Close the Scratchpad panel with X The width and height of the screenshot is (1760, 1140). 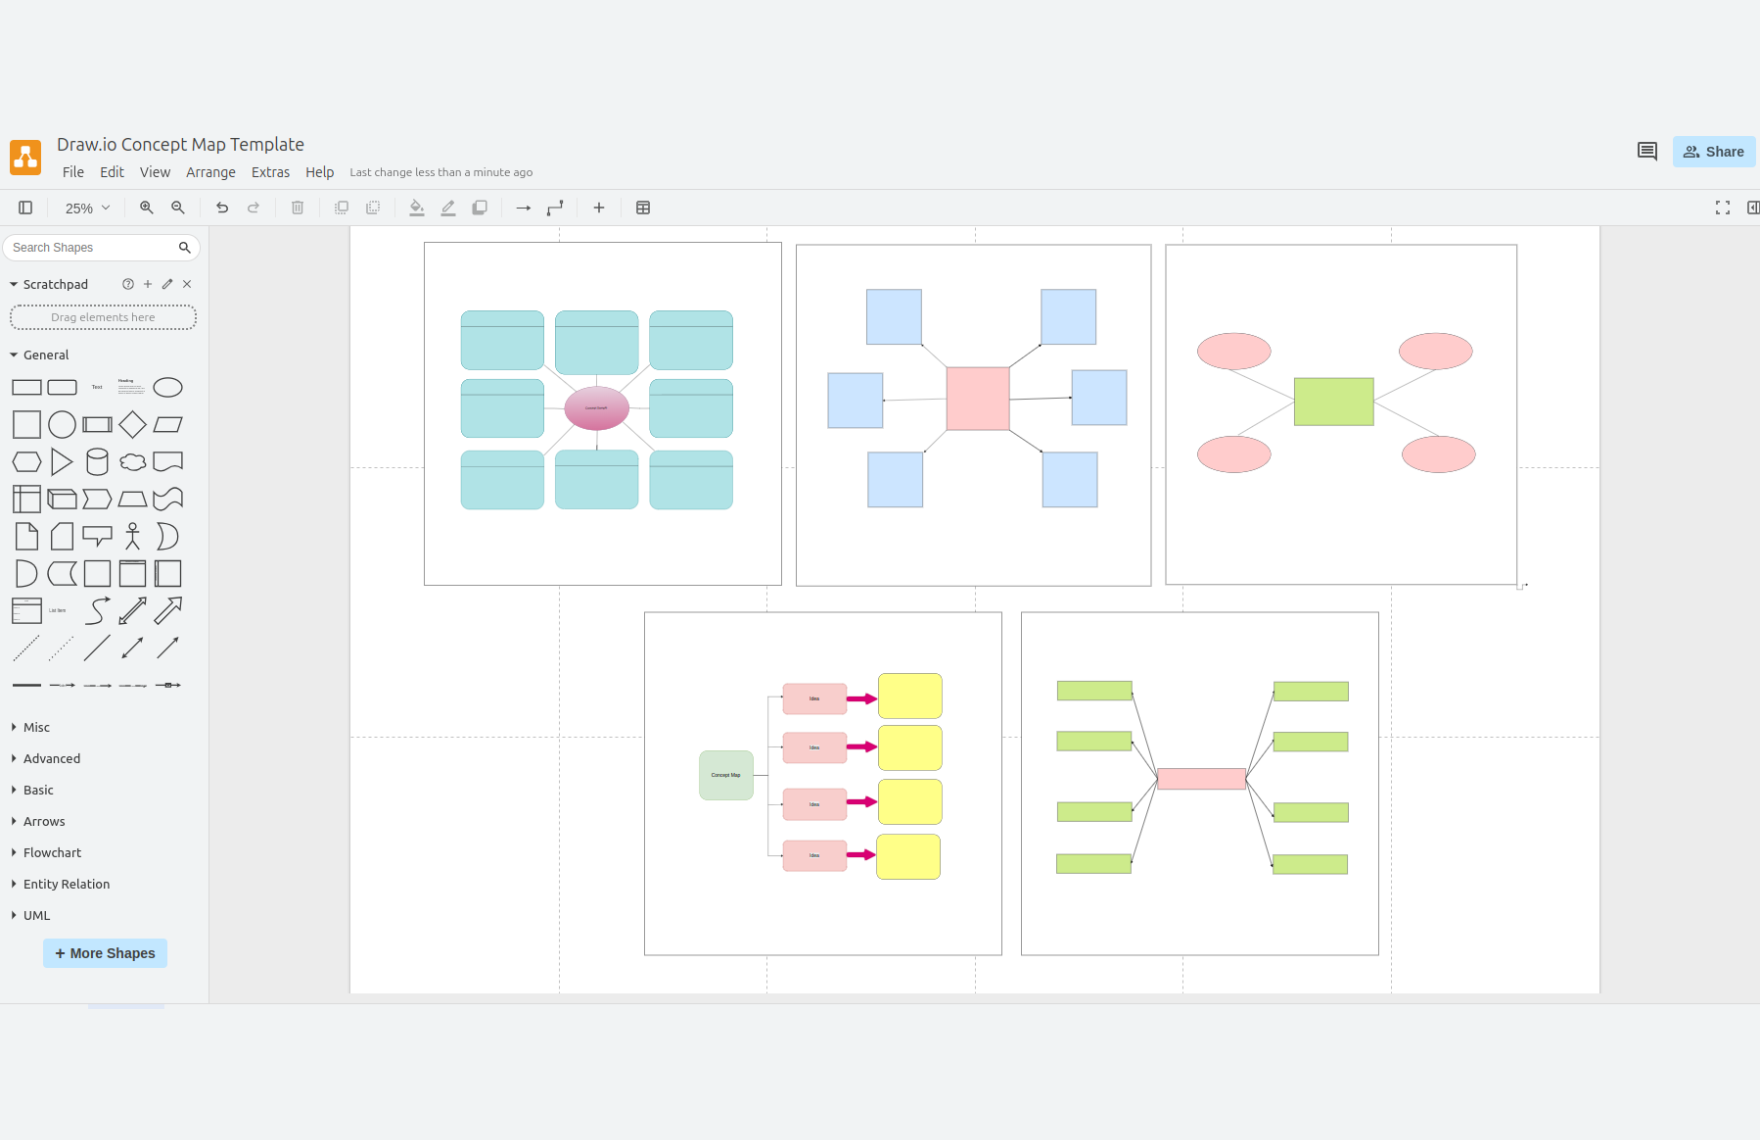(x=187, y=284)
